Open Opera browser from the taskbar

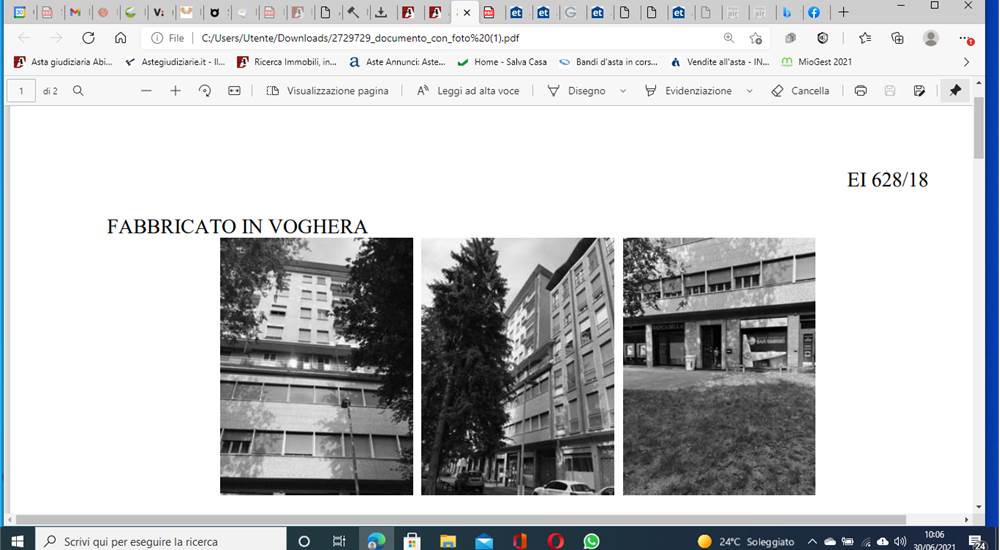pyautogui.click(x=555, y=541)
